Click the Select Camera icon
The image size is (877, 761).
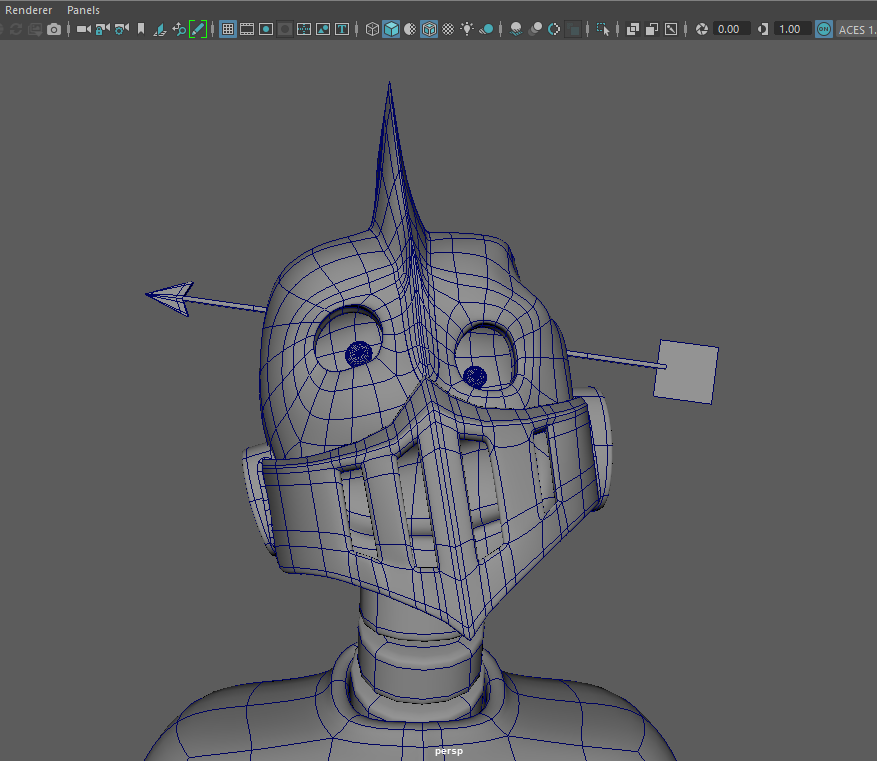84,29
